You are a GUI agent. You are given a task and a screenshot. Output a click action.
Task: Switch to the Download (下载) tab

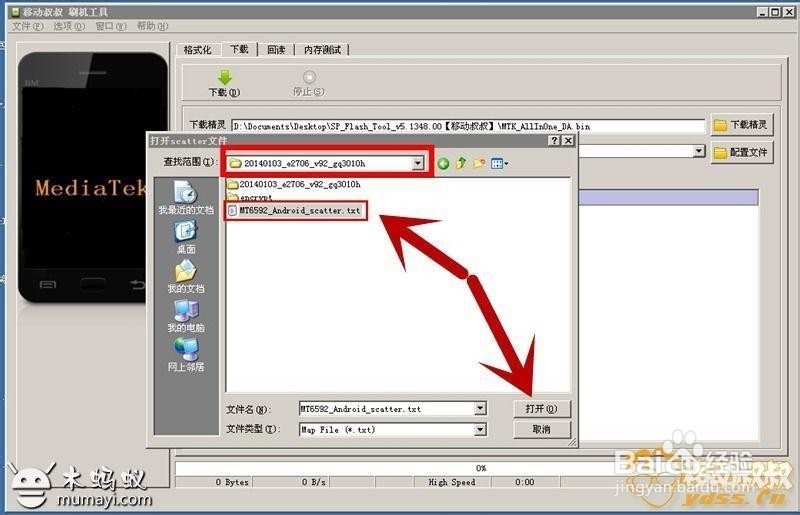click(x=239, y=49)
